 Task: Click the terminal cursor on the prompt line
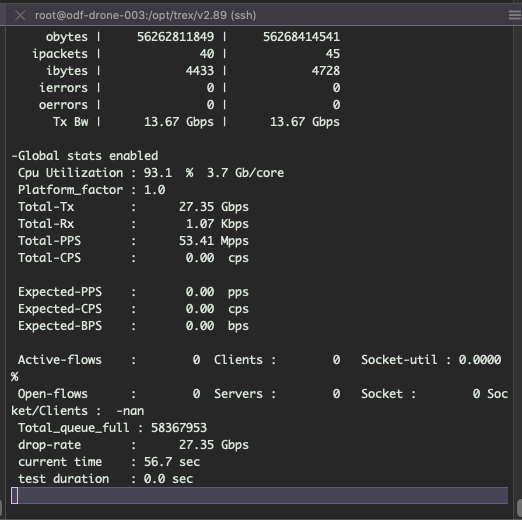coord(15,496)
